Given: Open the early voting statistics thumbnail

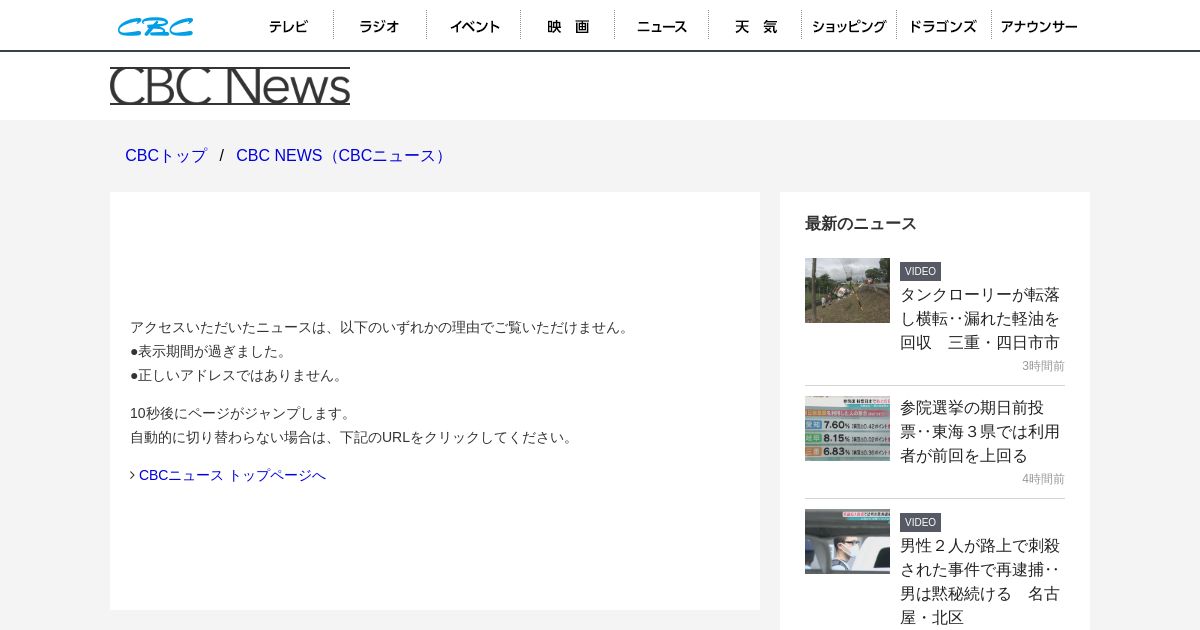Looking at the screenshot, I should 847,428.
